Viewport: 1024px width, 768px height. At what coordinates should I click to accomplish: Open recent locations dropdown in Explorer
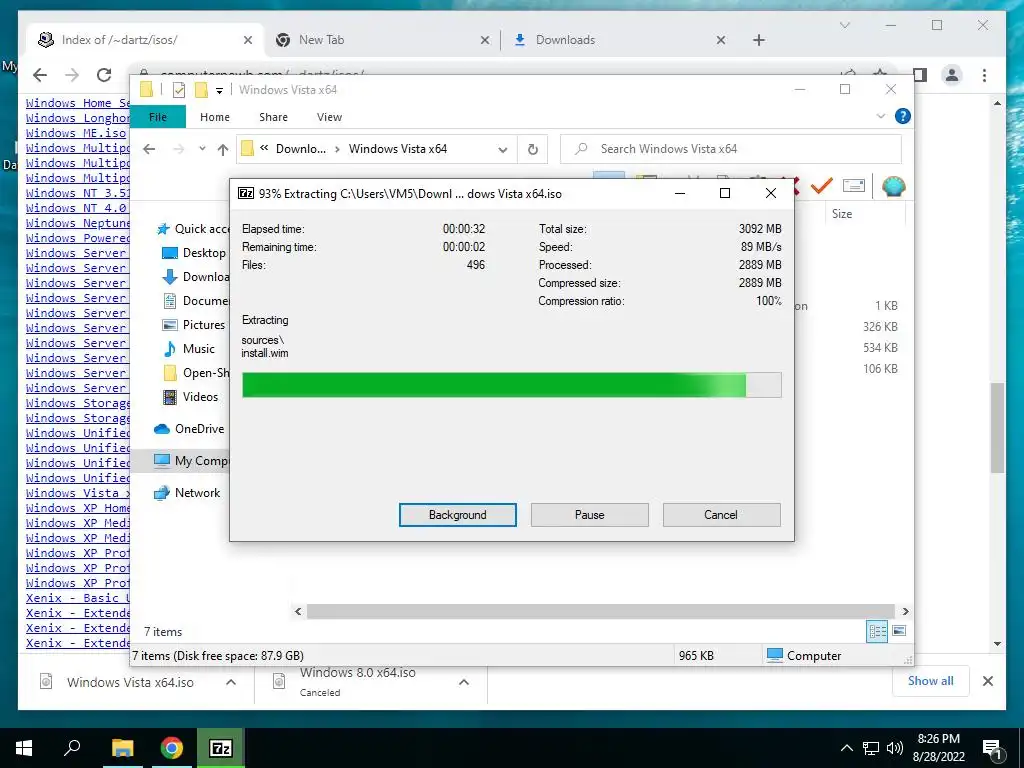tap(202, 149)
